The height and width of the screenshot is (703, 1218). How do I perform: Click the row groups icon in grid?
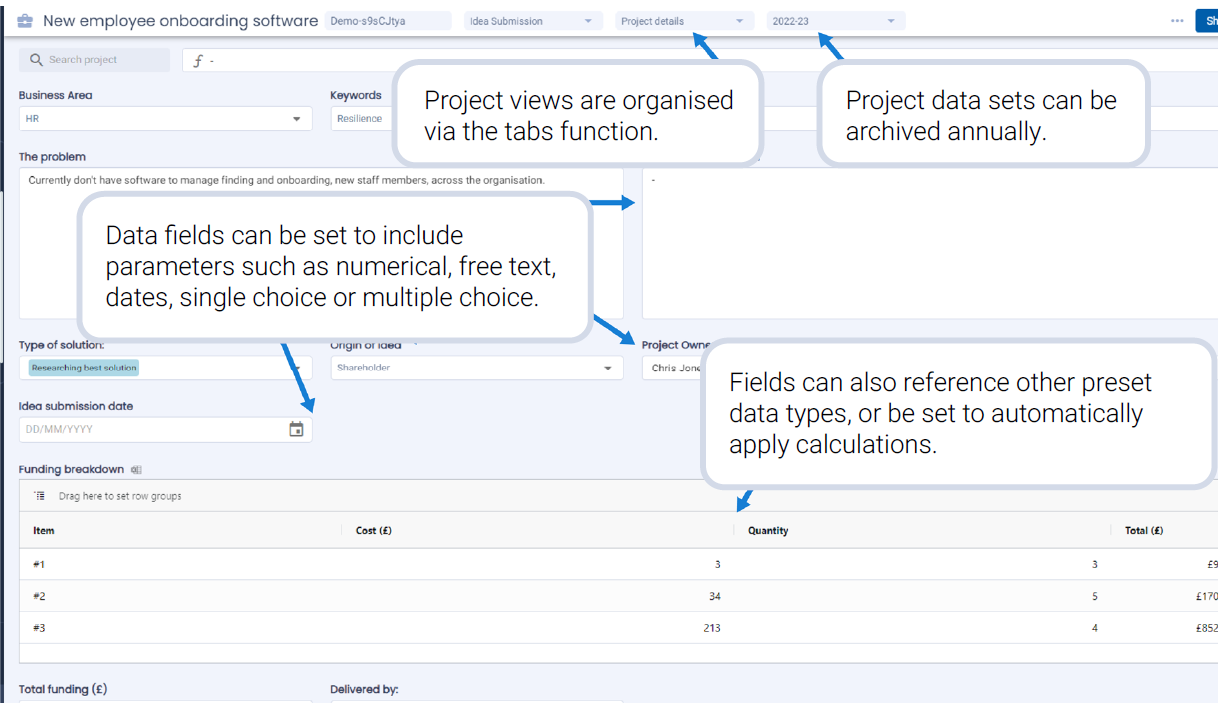click(40, 496)
